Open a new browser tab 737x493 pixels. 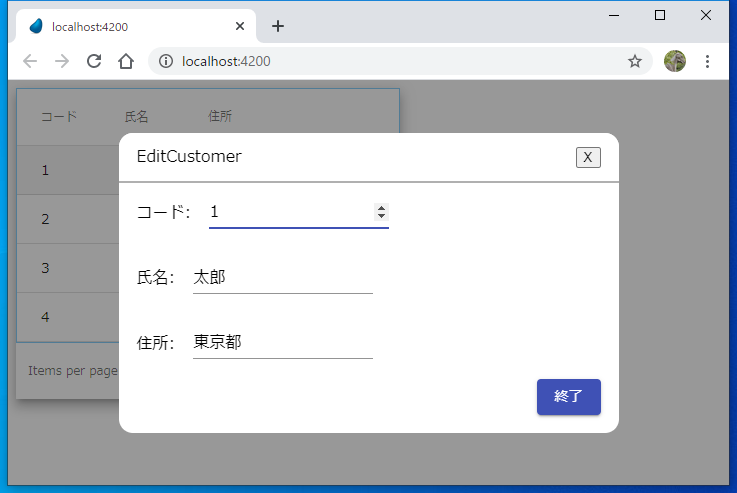pos(278,26)
